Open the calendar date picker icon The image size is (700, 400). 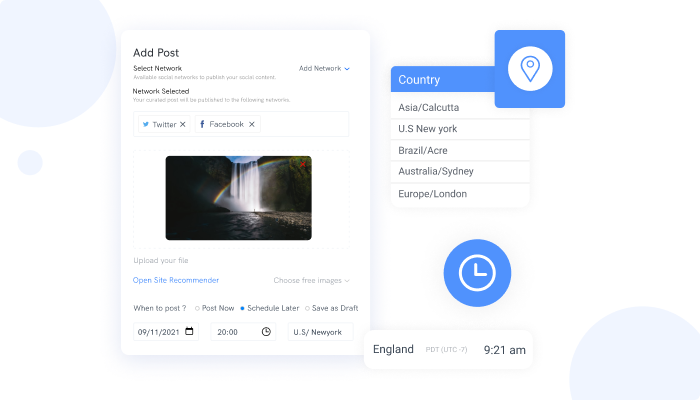point(189,331)
